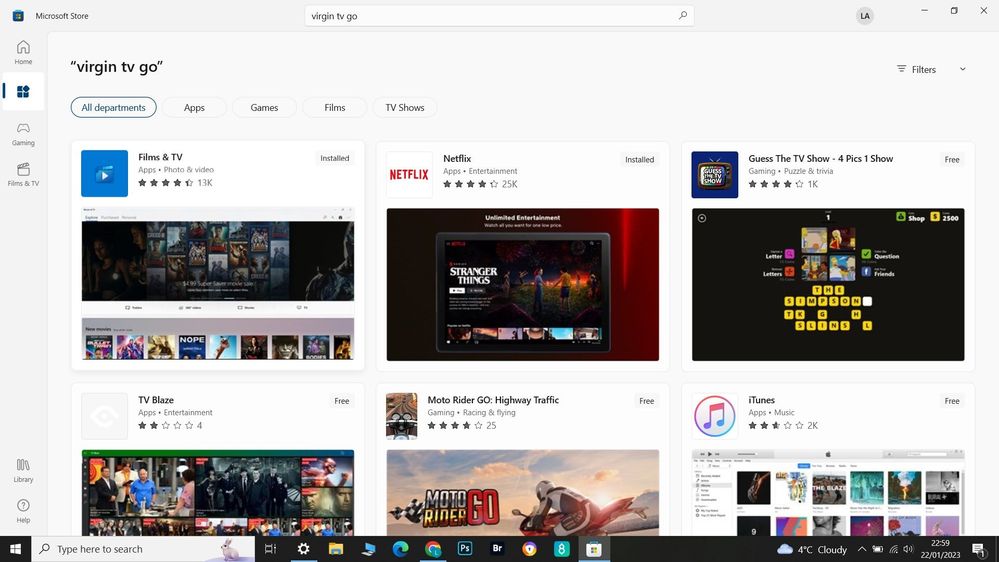
Task: Open Settings from the taskbar
Action: (303, 549)
